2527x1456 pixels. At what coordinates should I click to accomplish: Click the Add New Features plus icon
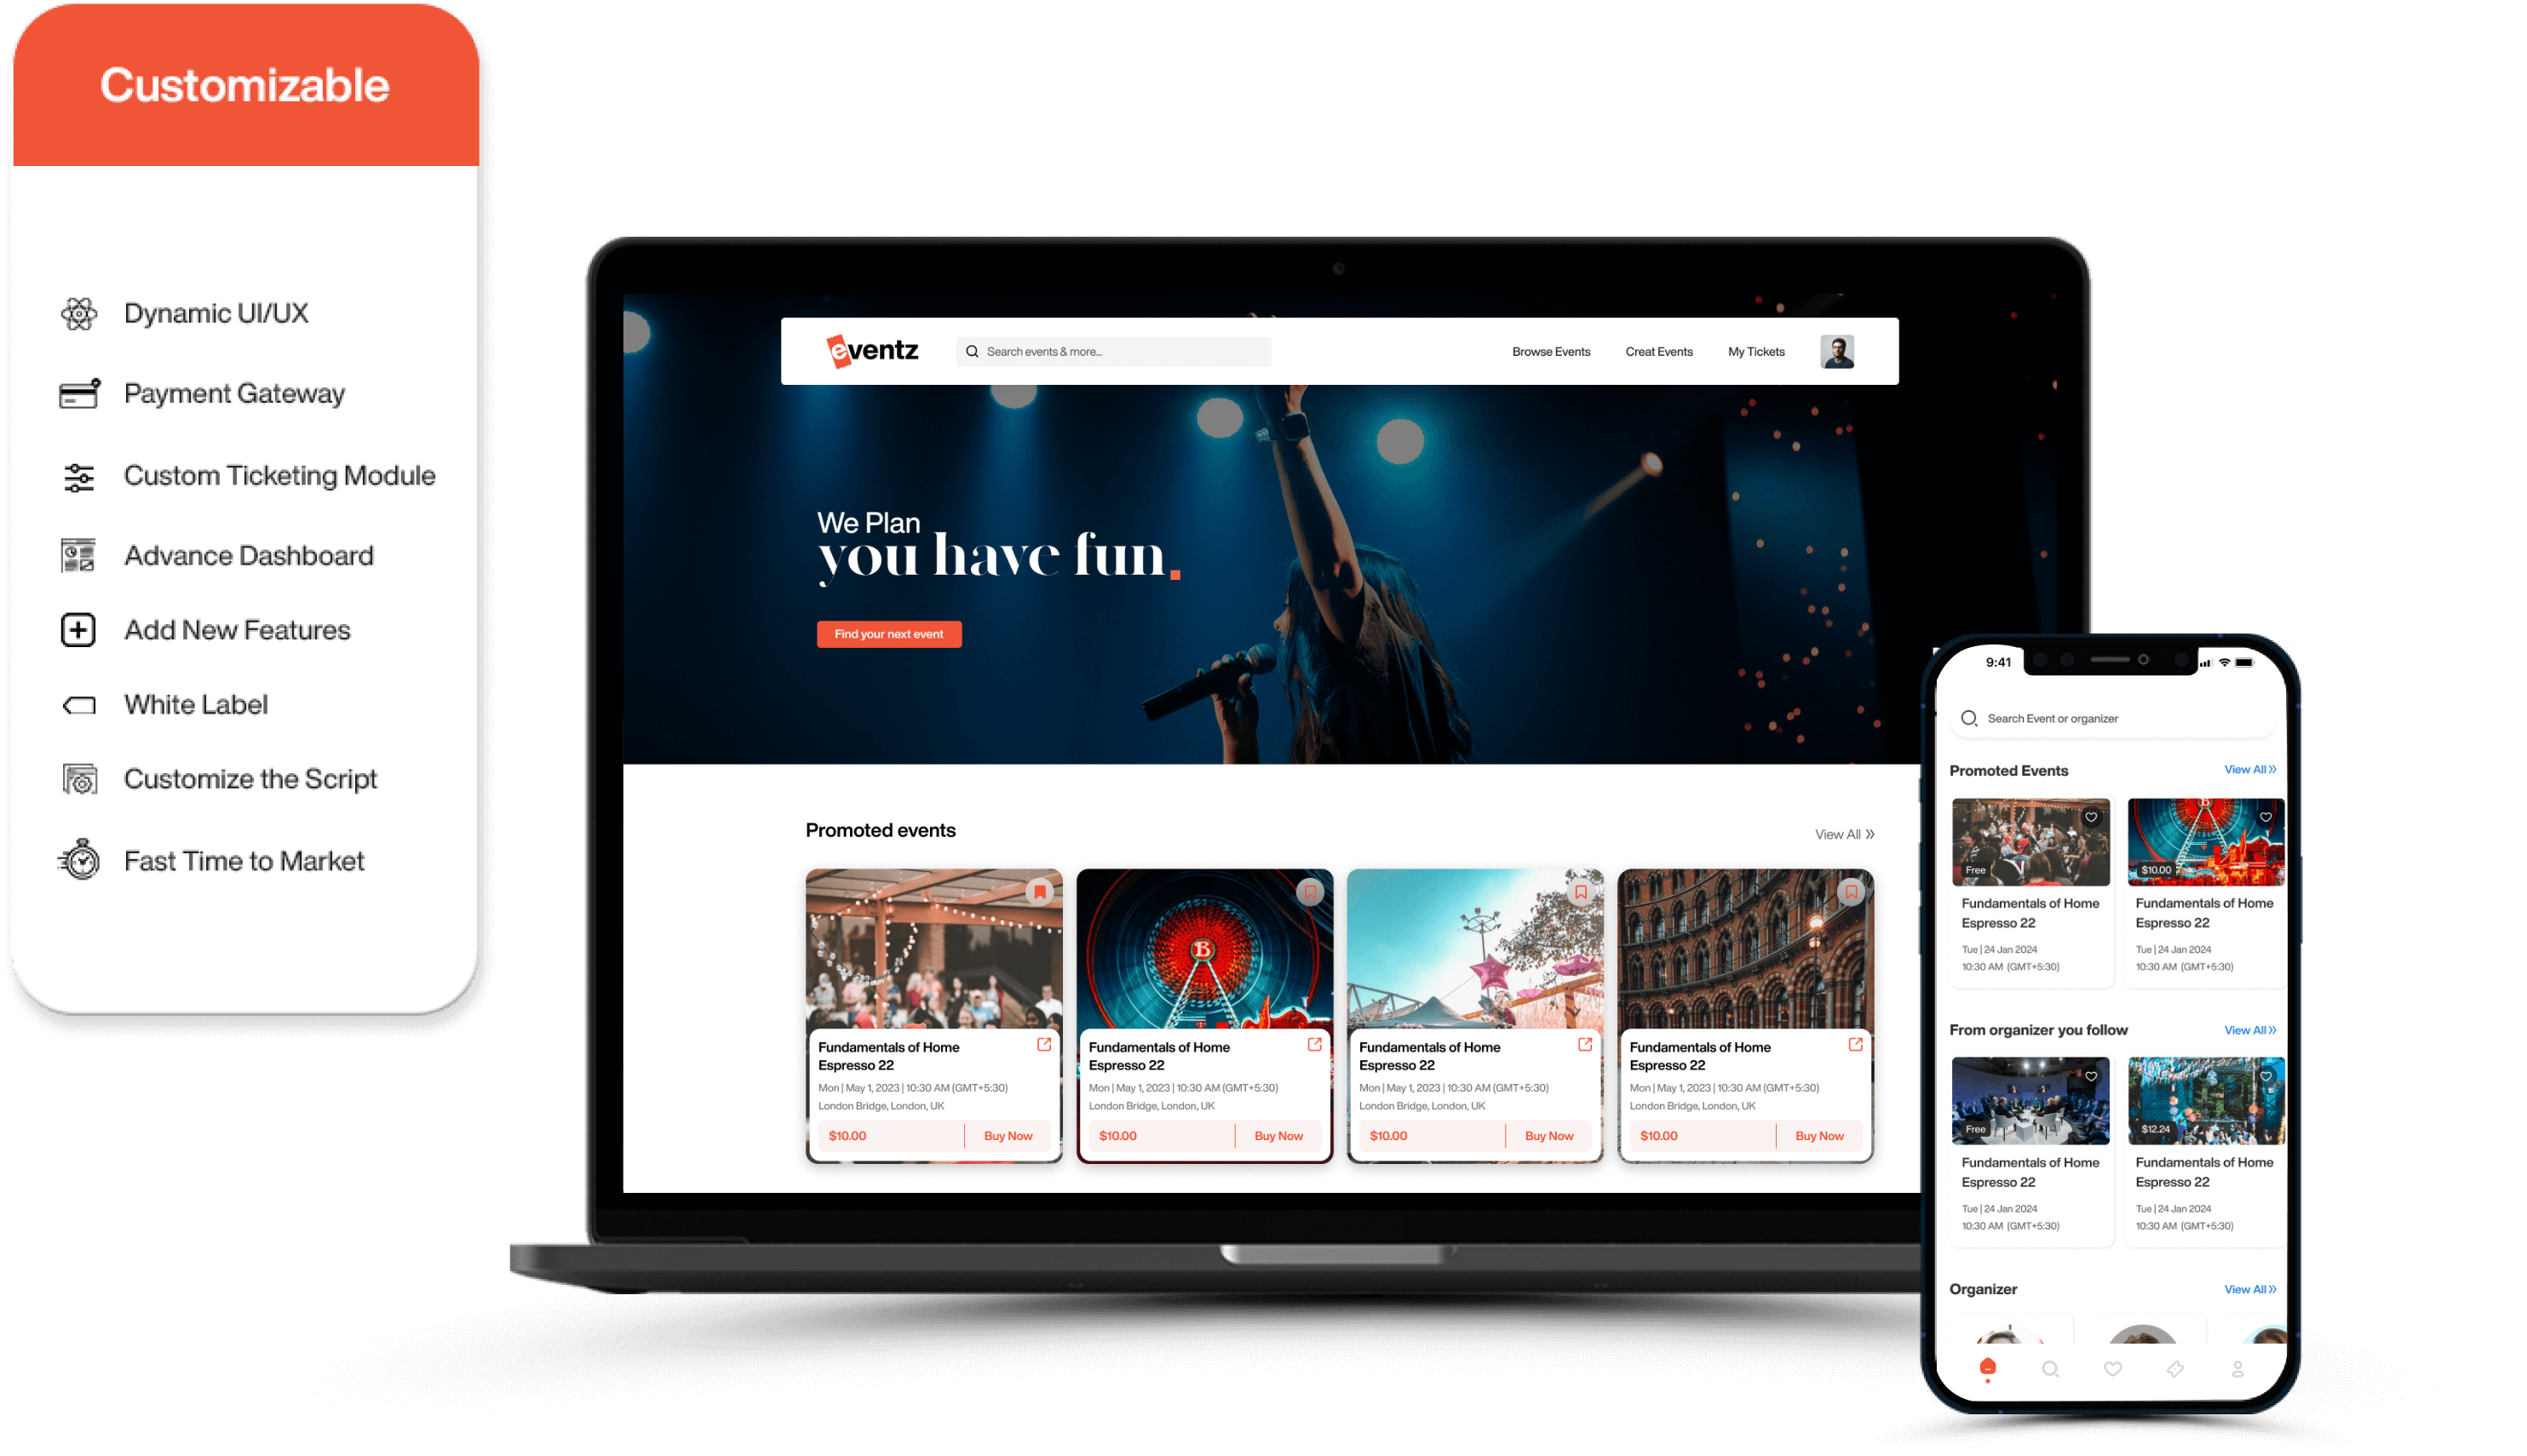pos(80,630)
